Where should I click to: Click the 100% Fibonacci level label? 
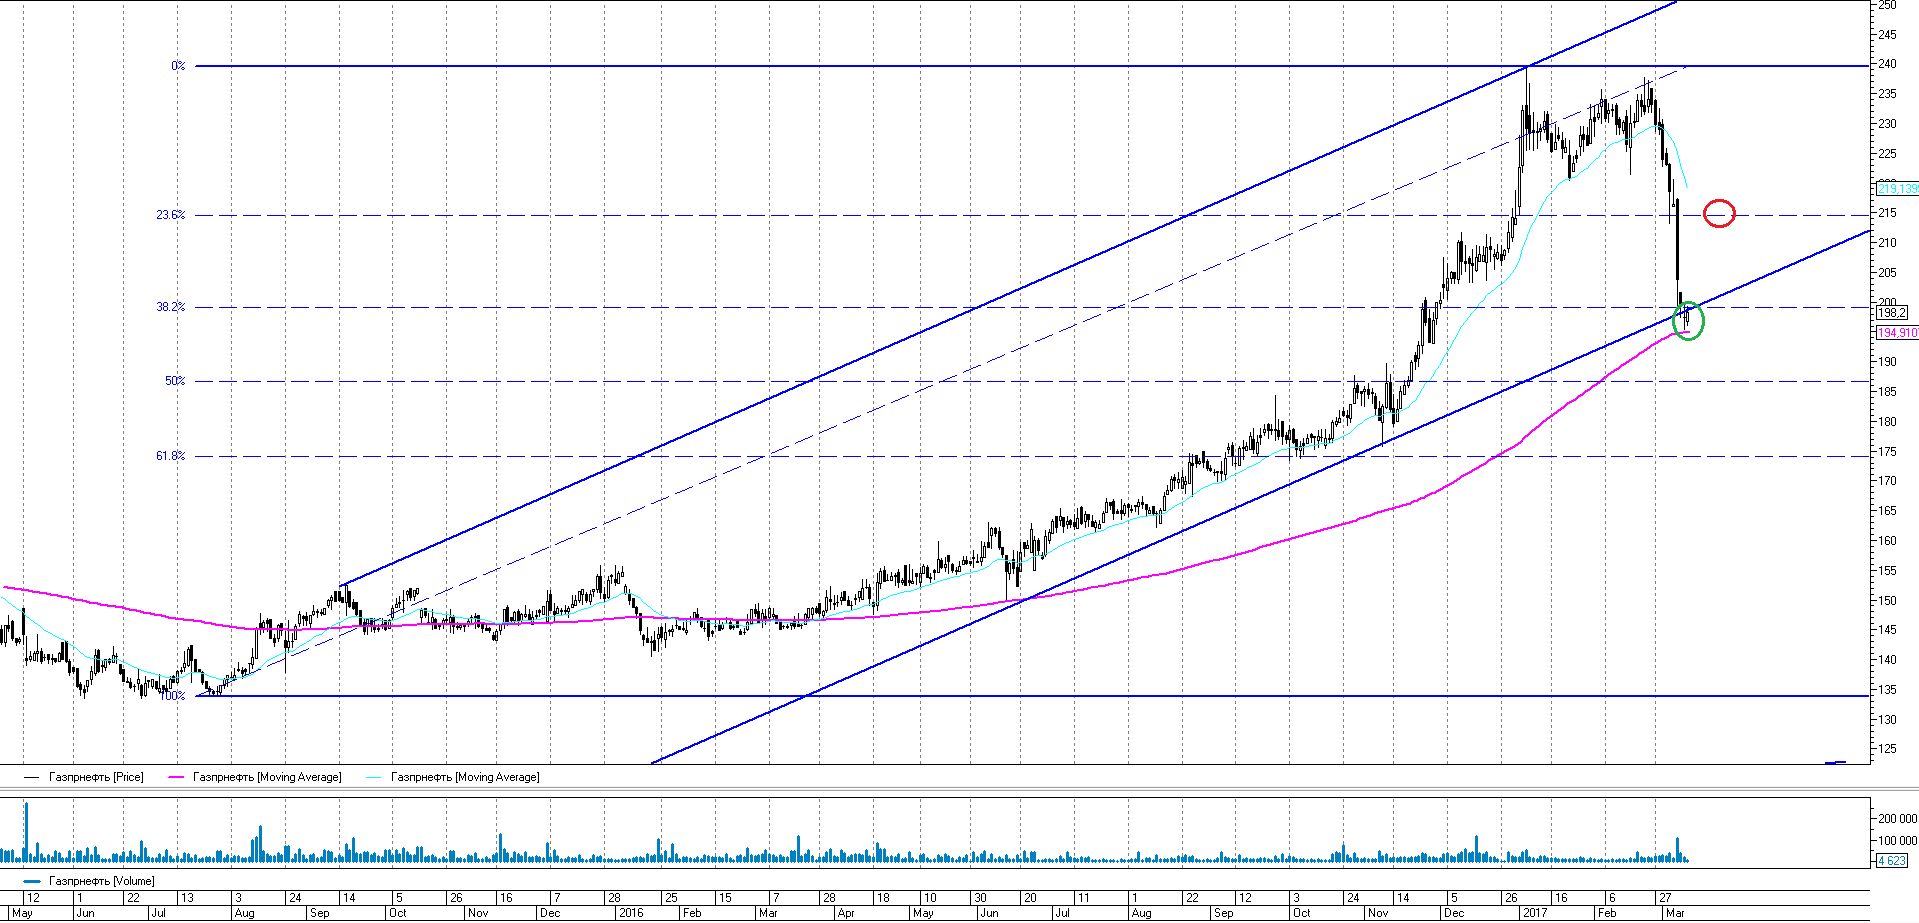(173, 696)
